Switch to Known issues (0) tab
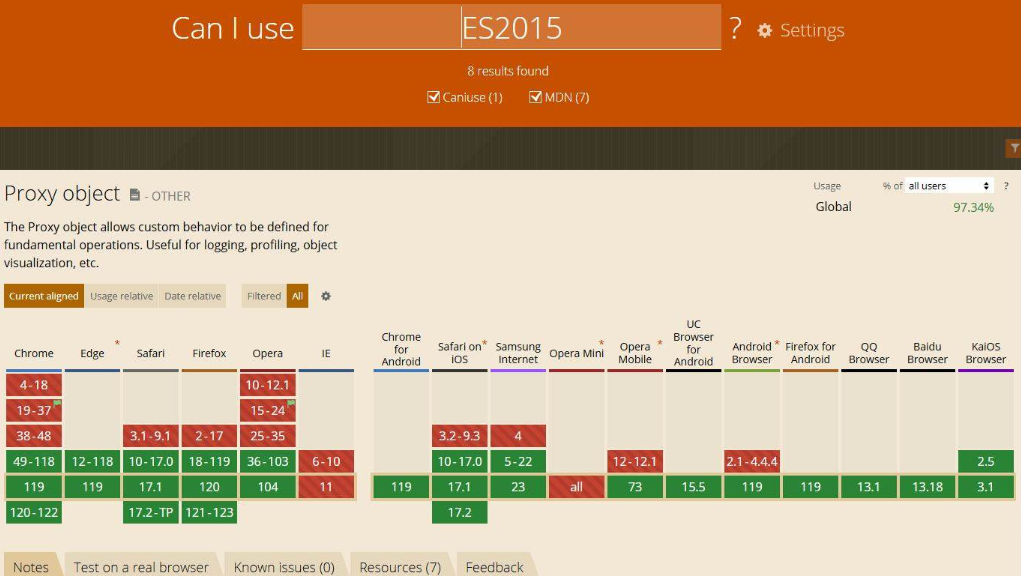 tap(283, 566)
